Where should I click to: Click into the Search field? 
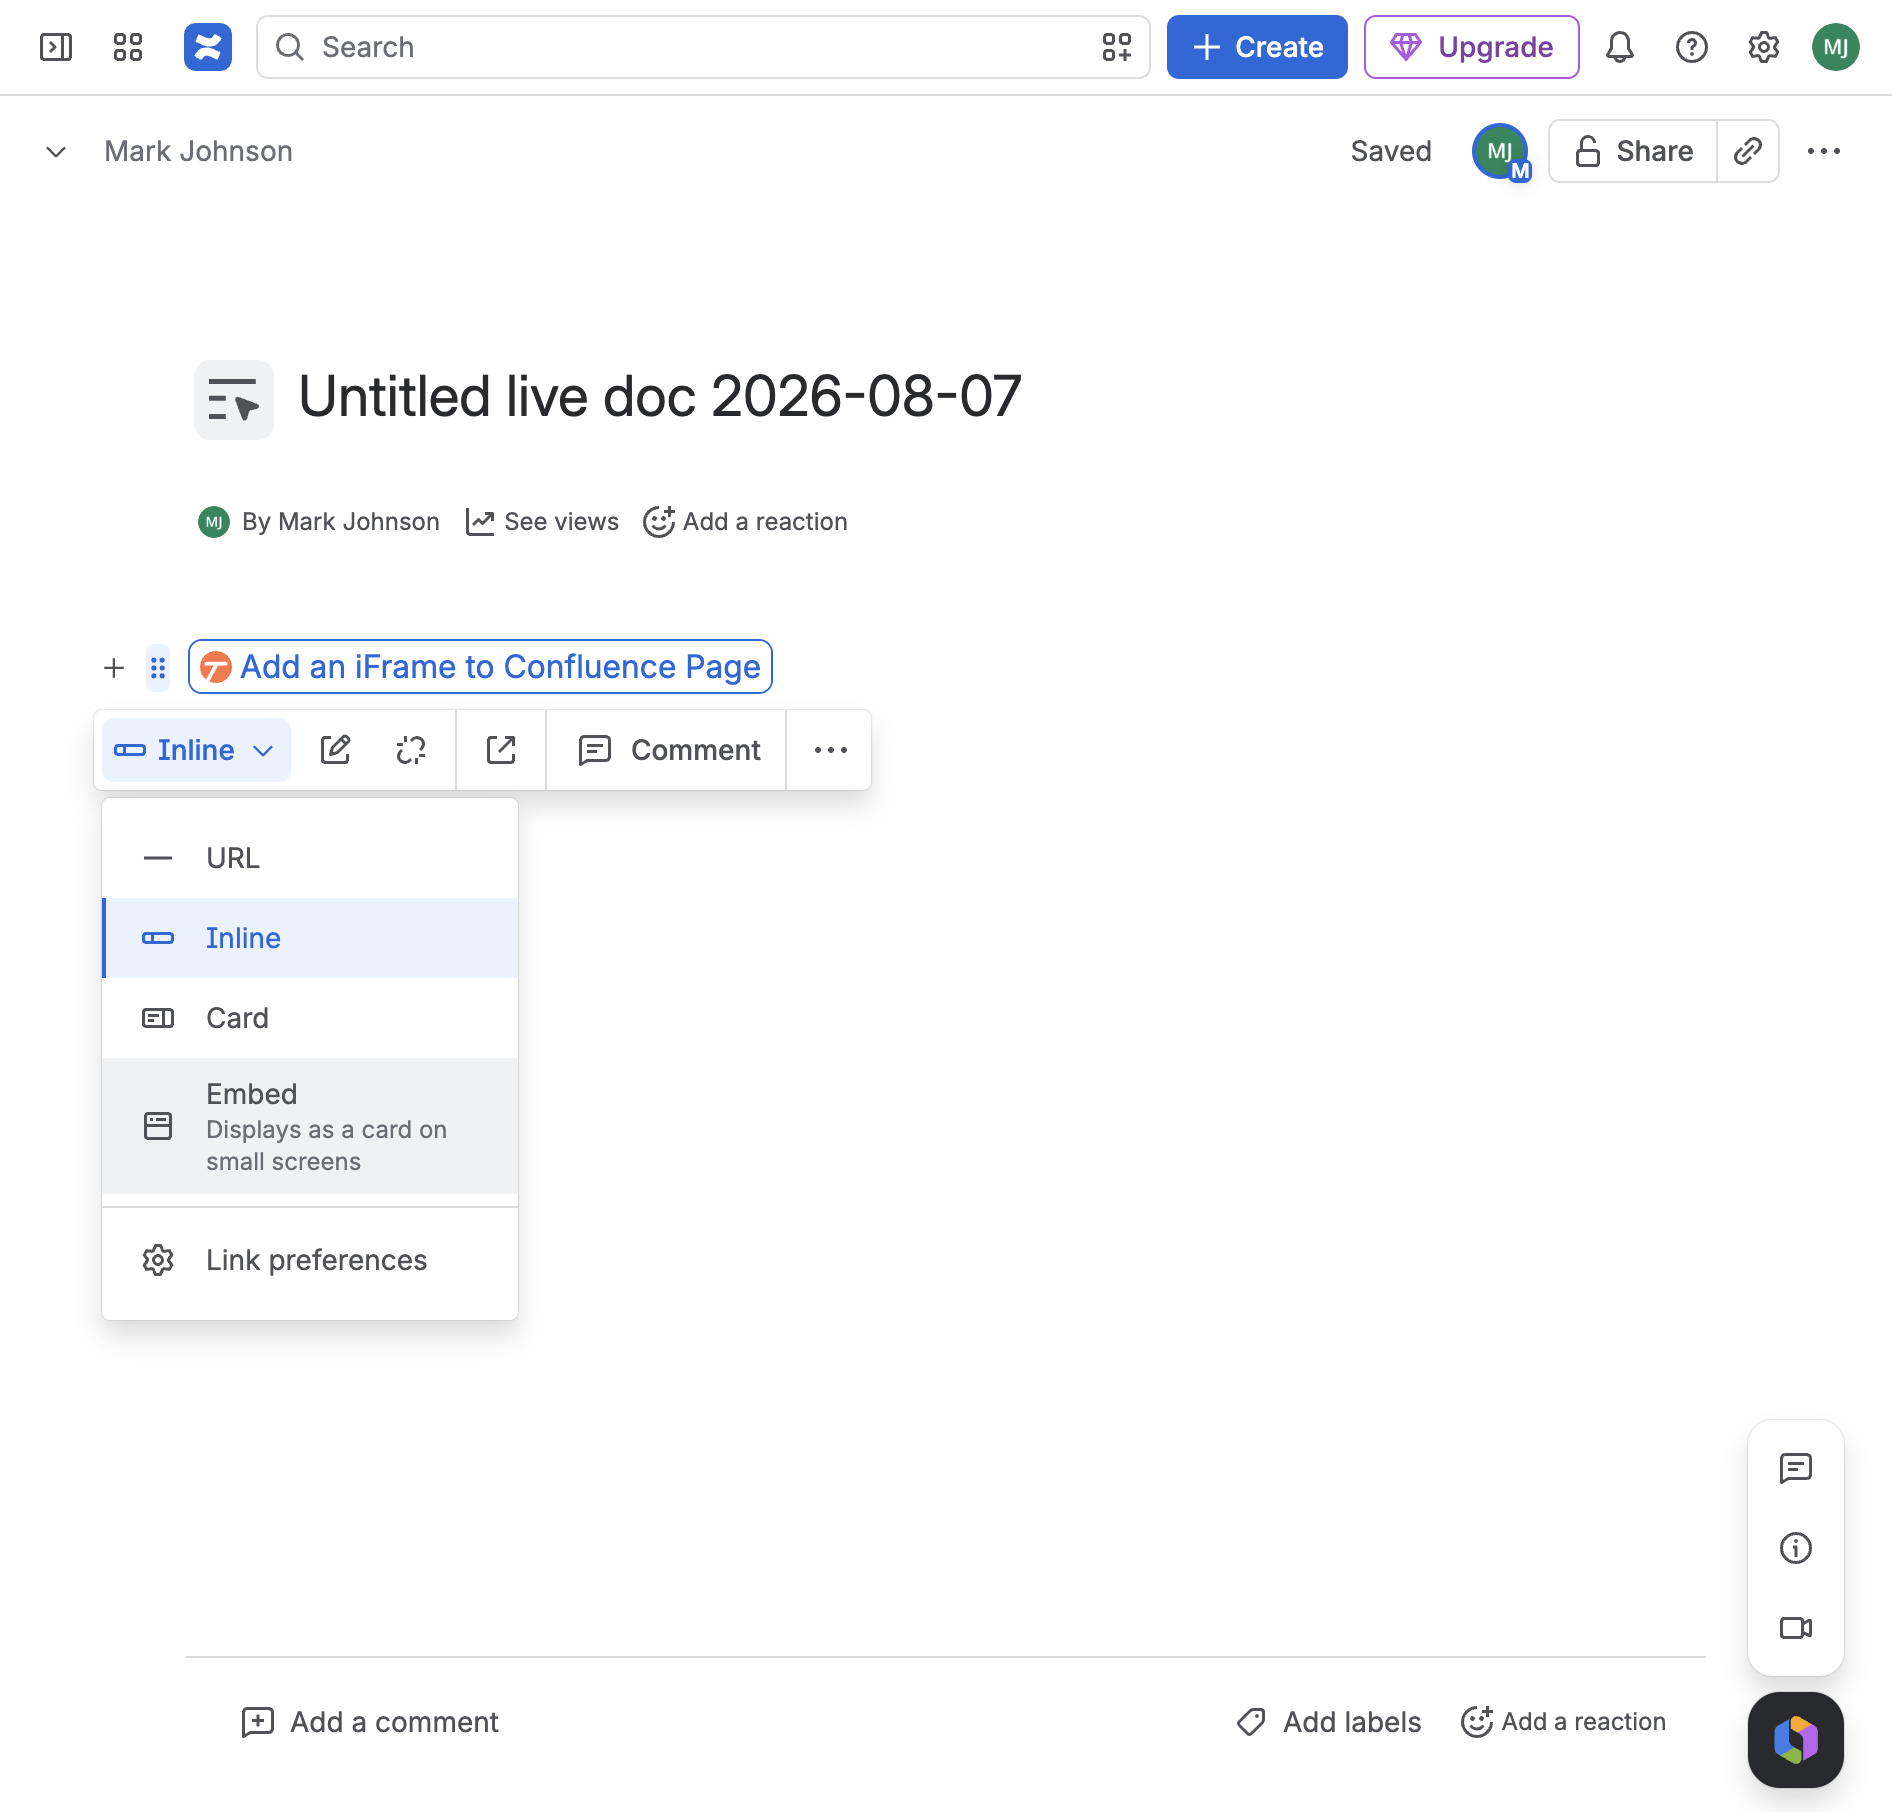click(x=703, y=47)
